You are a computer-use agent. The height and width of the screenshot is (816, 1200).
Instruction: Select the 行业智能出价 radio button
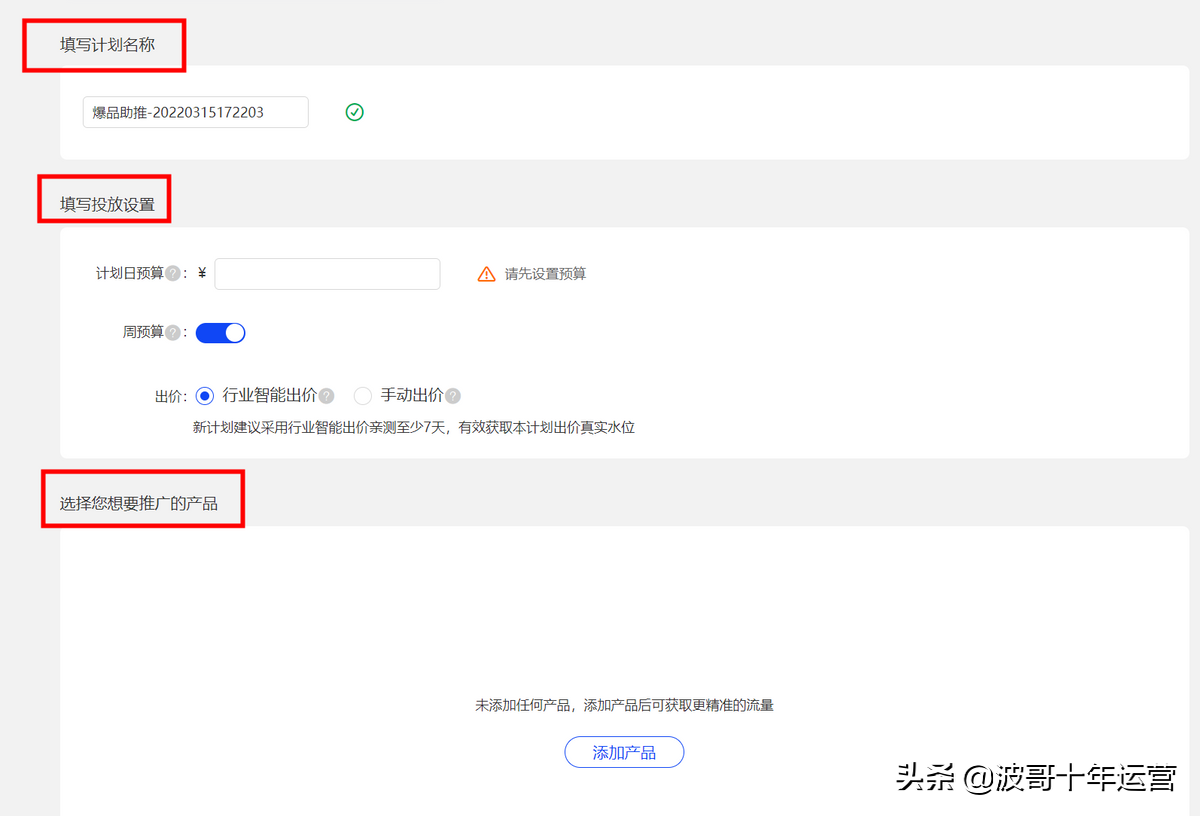pos(205,396)
